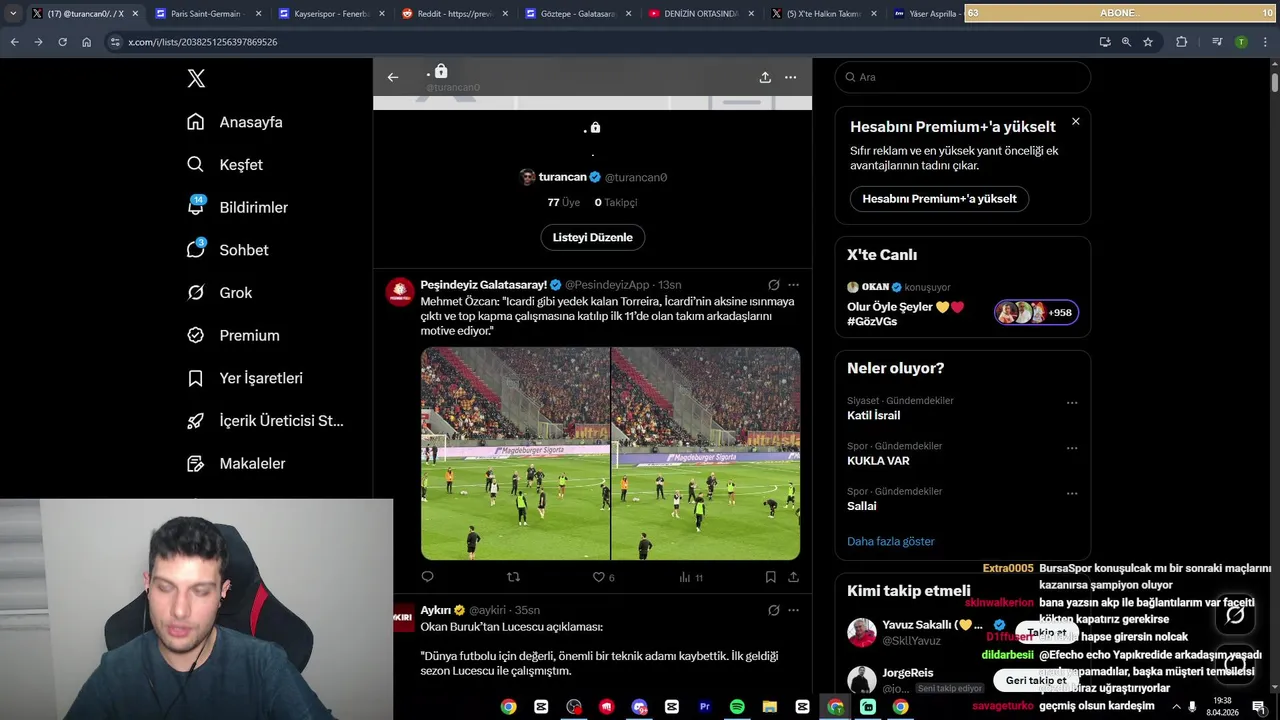
Task: Switch to Paris Saint-Germain tab
Action: click(x=208, y=14)
